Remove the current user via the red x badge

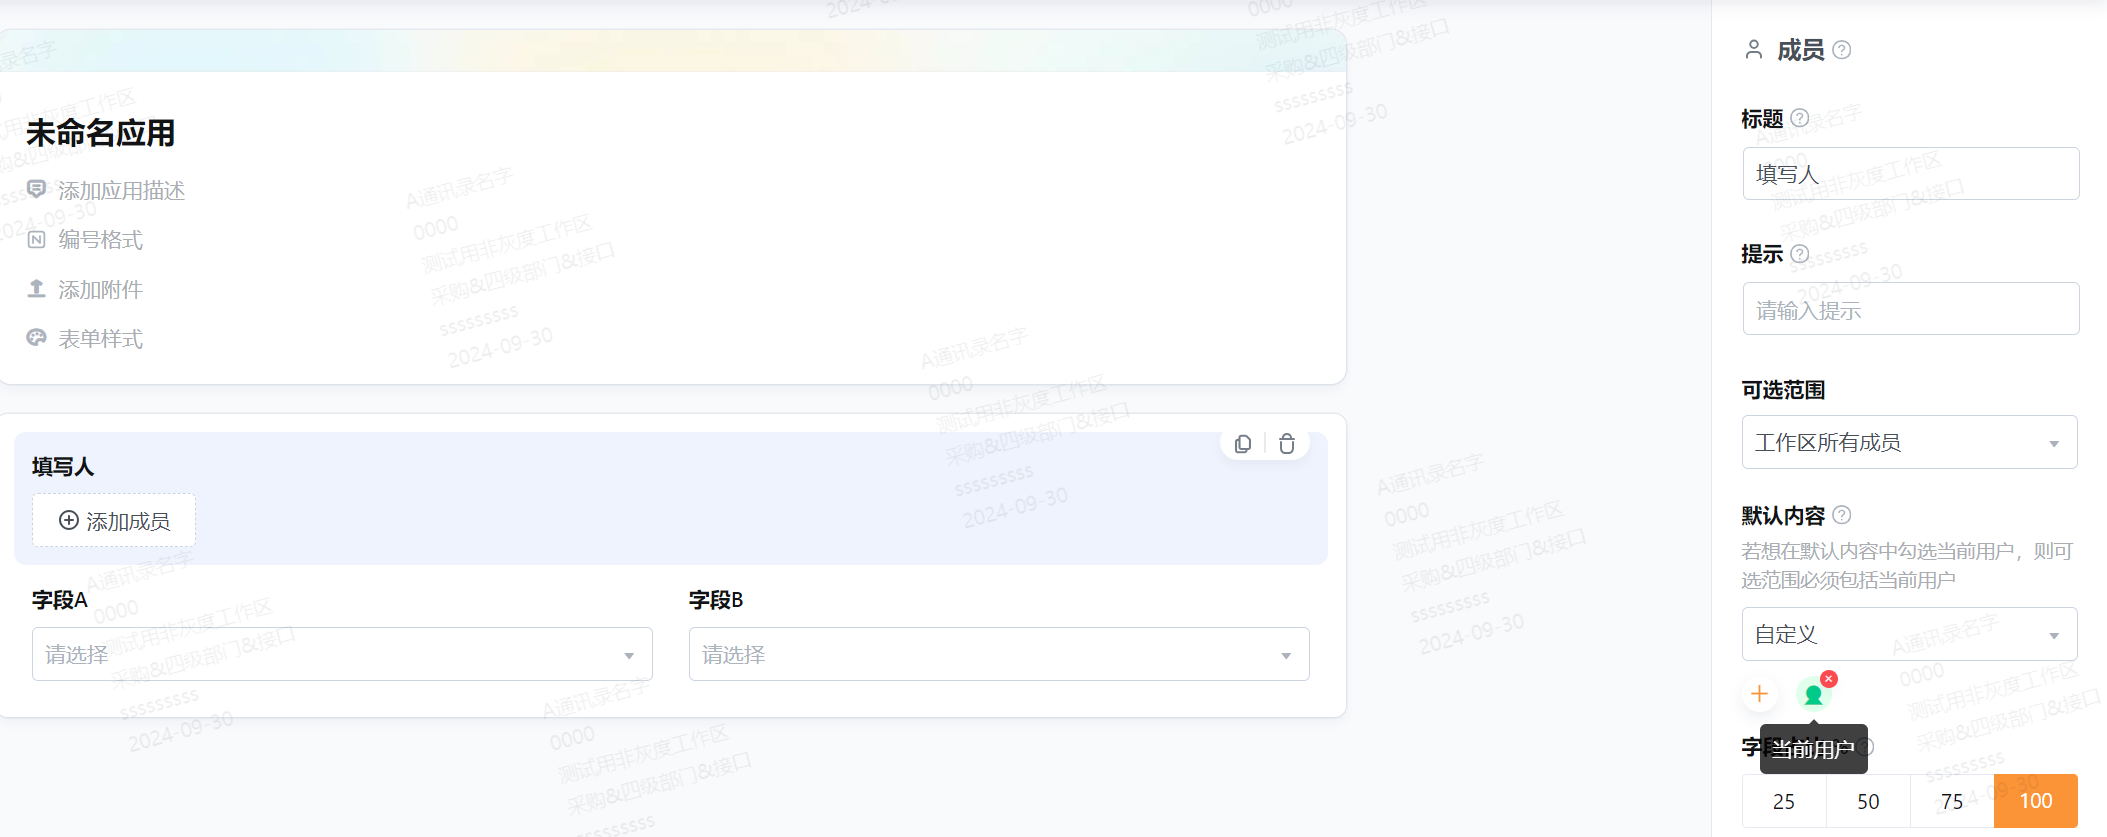(1829, 679)
